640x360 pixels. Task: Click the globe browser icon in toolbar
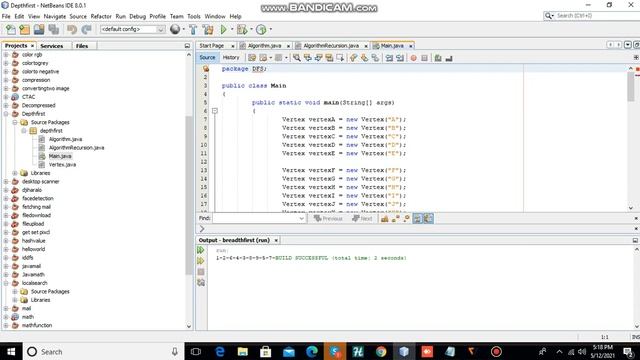point(175,29)
